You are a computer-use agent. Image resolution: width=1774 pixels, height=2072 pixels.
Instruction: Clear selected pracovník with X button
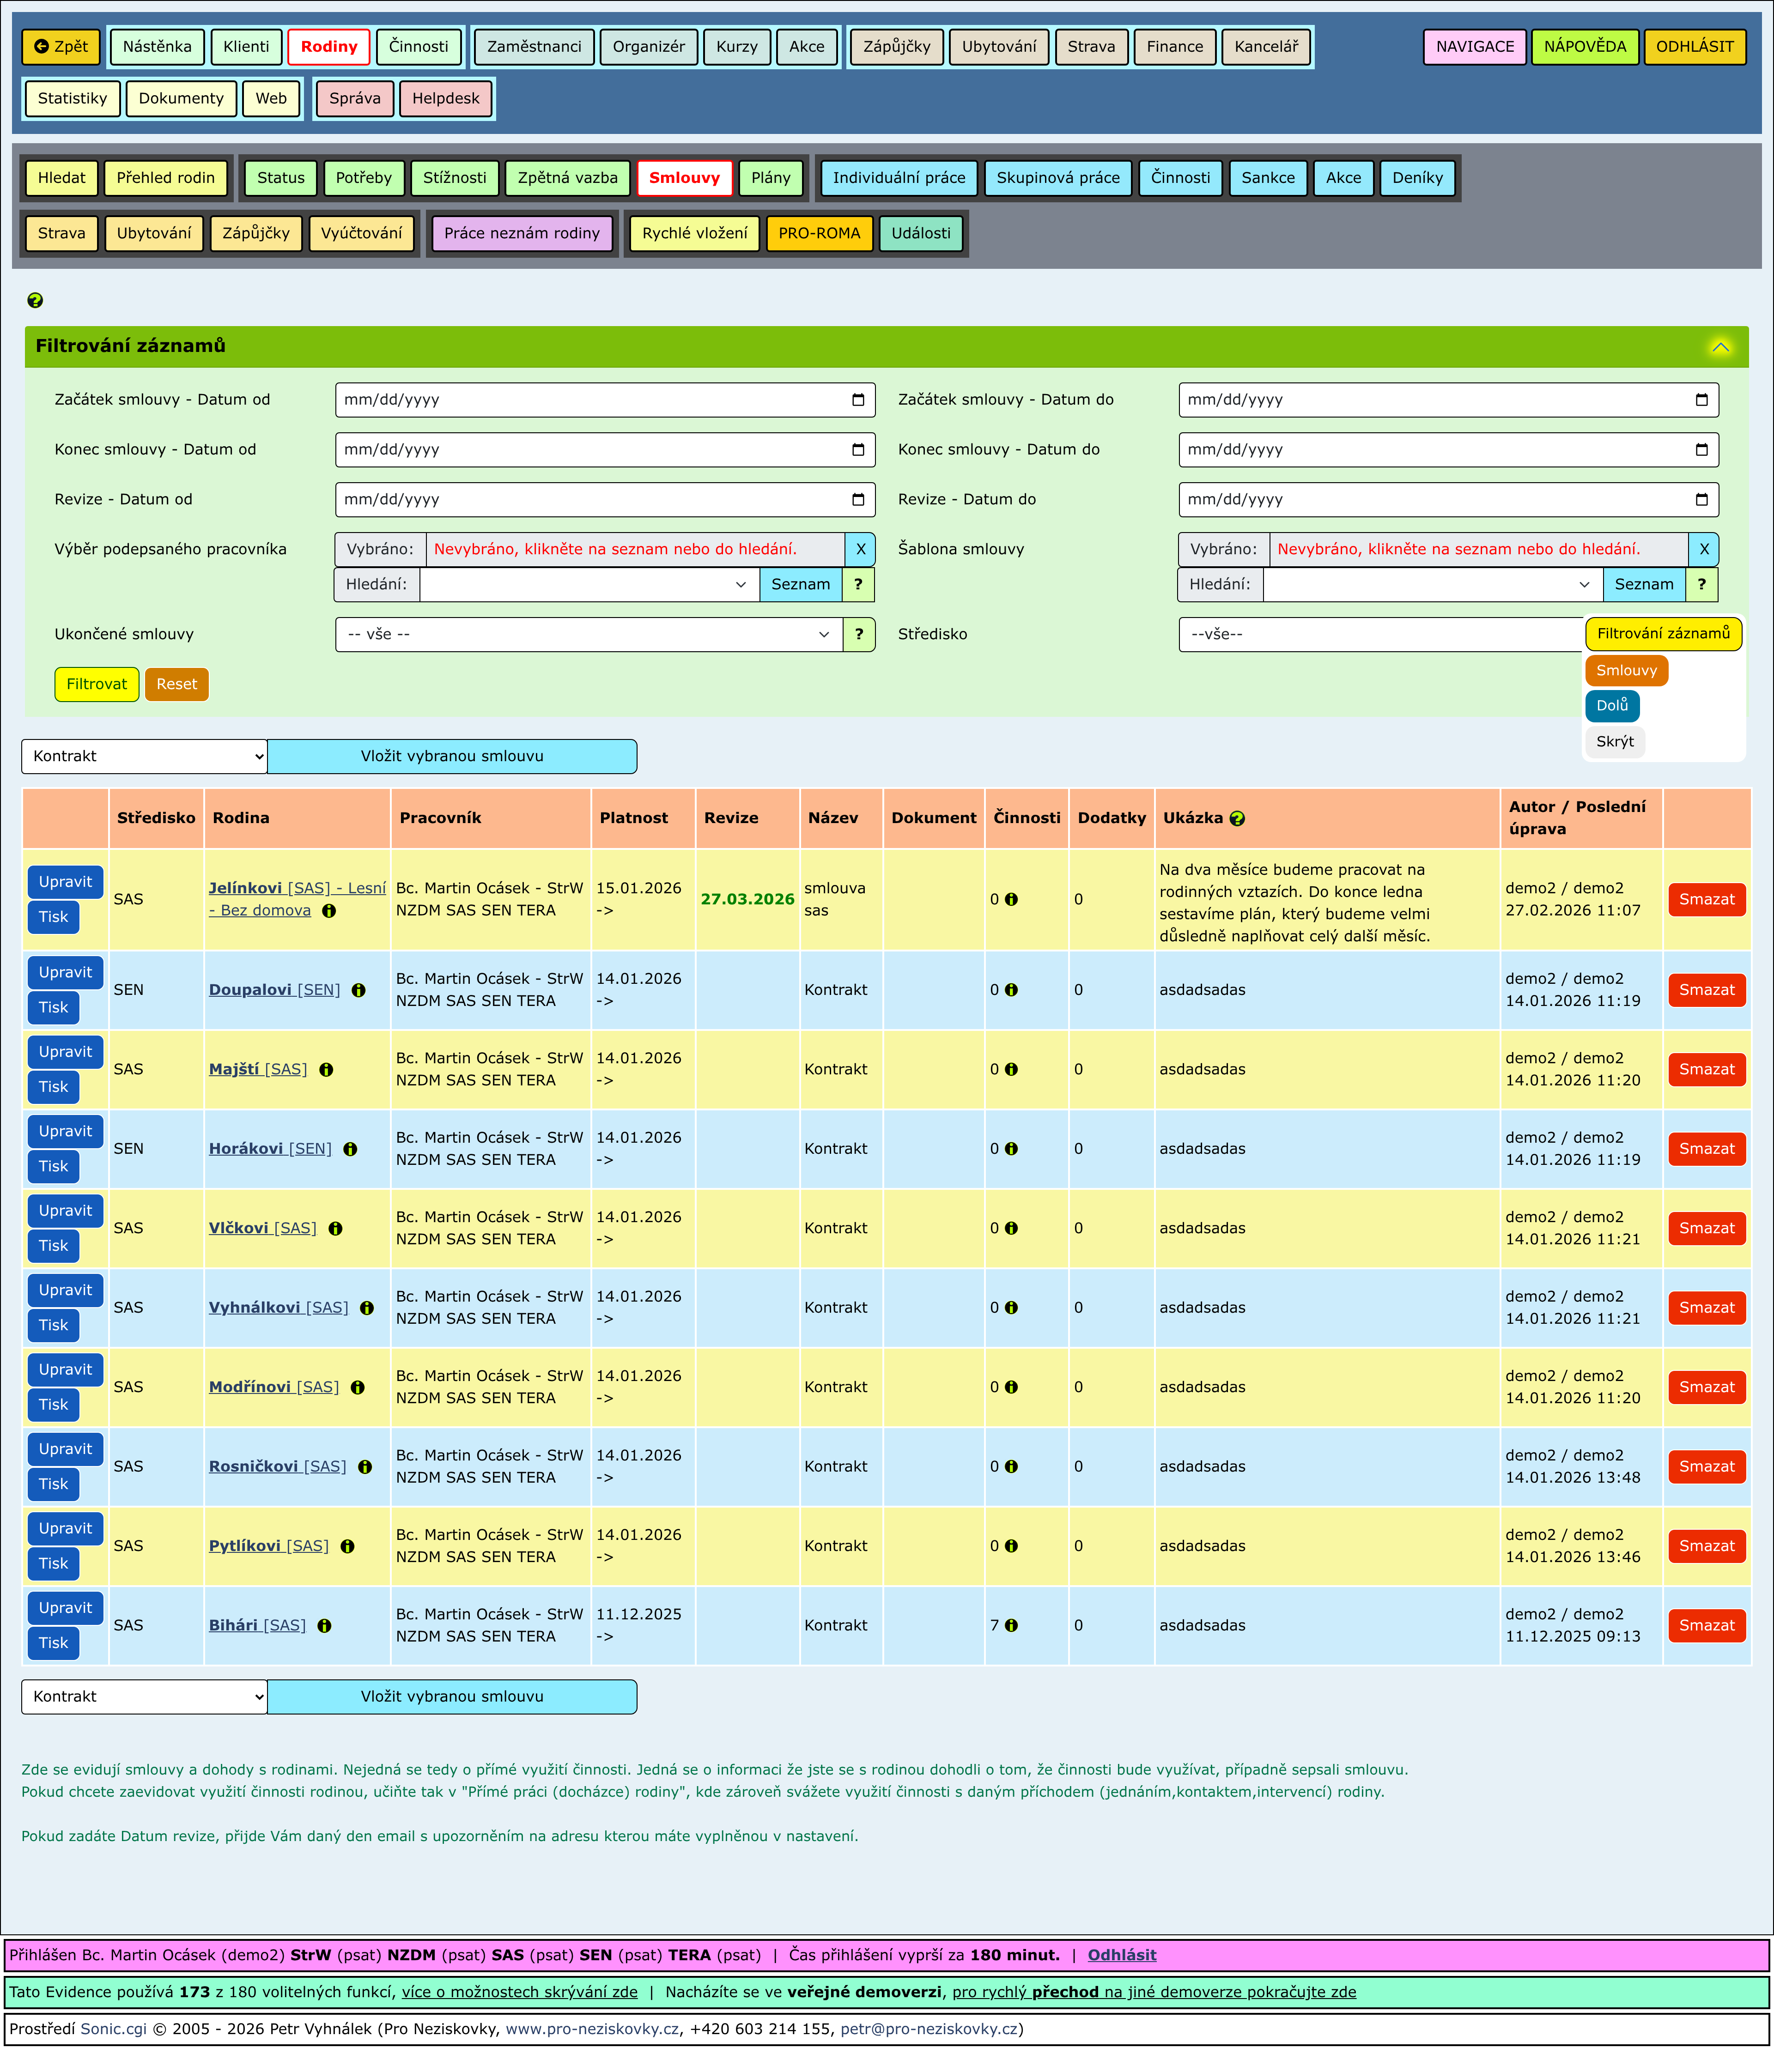860,549
